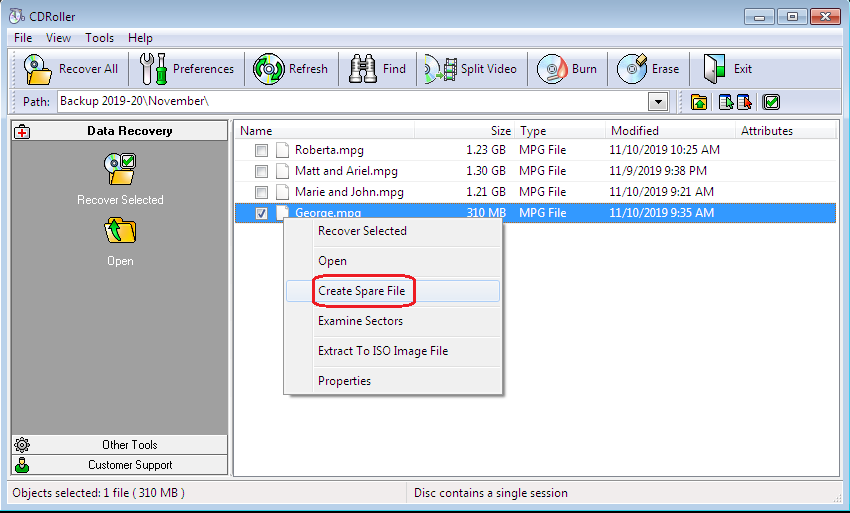
Task: Click the Open folder icon in side panel
Action: 120,231
